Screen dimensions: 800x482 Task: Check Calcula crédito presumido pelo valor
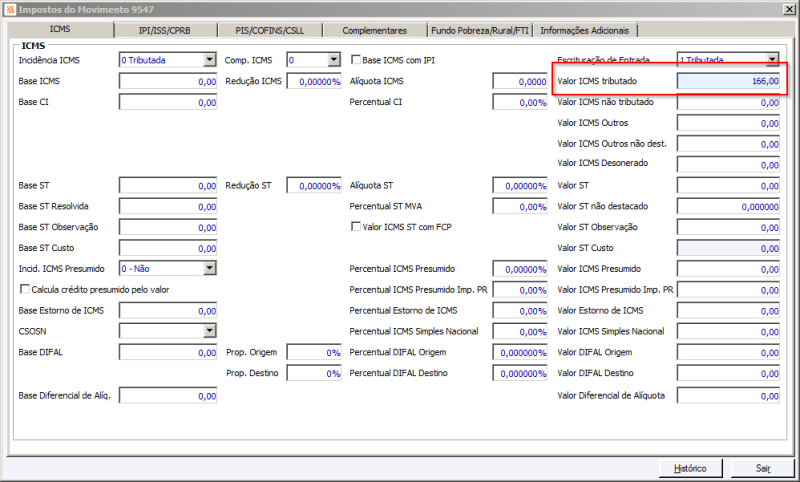coord(24,289)
